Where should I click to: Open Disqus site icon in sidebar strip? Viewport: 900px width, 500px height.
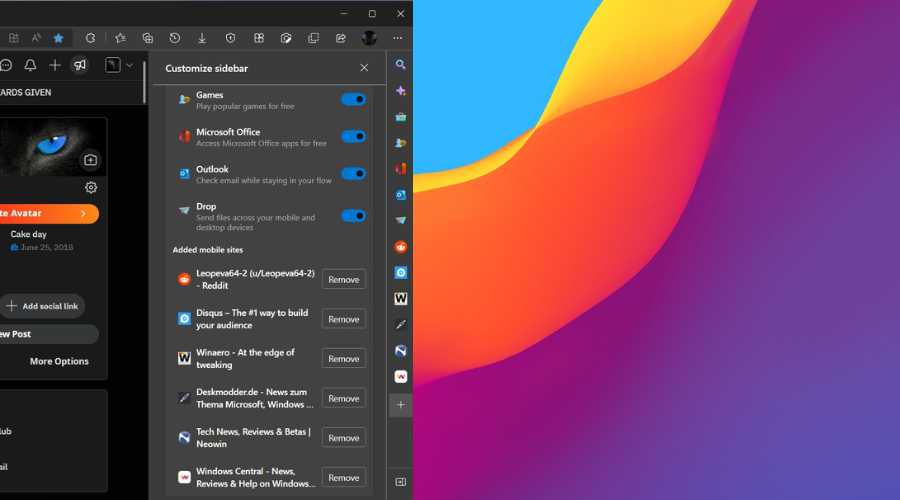(401, 273)
